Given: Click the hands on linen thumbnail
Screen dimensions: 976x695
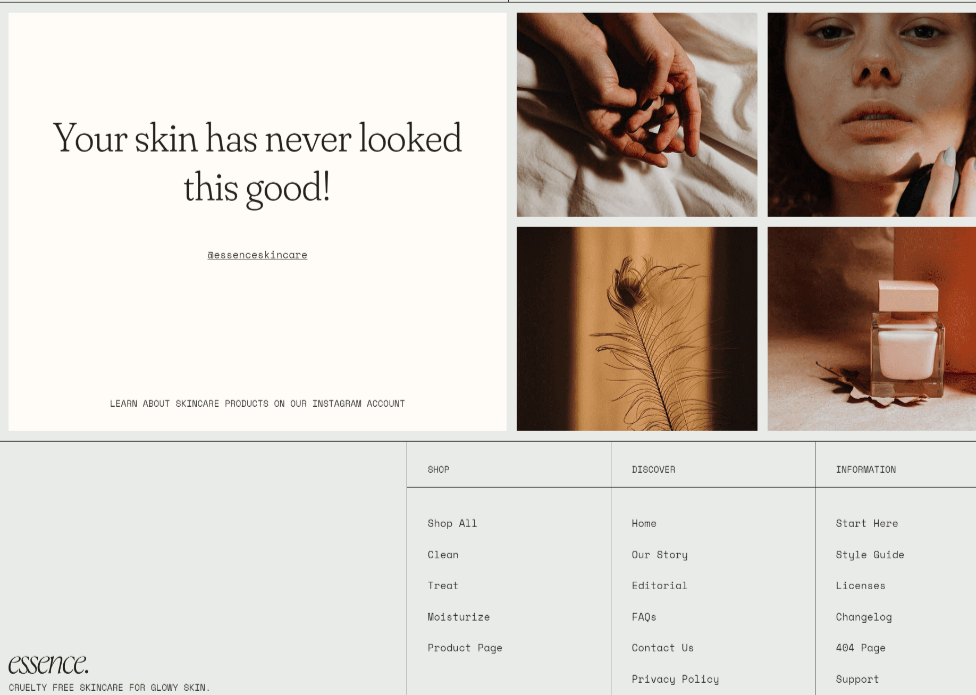Looking at the screenshot, I should [637, 115].
